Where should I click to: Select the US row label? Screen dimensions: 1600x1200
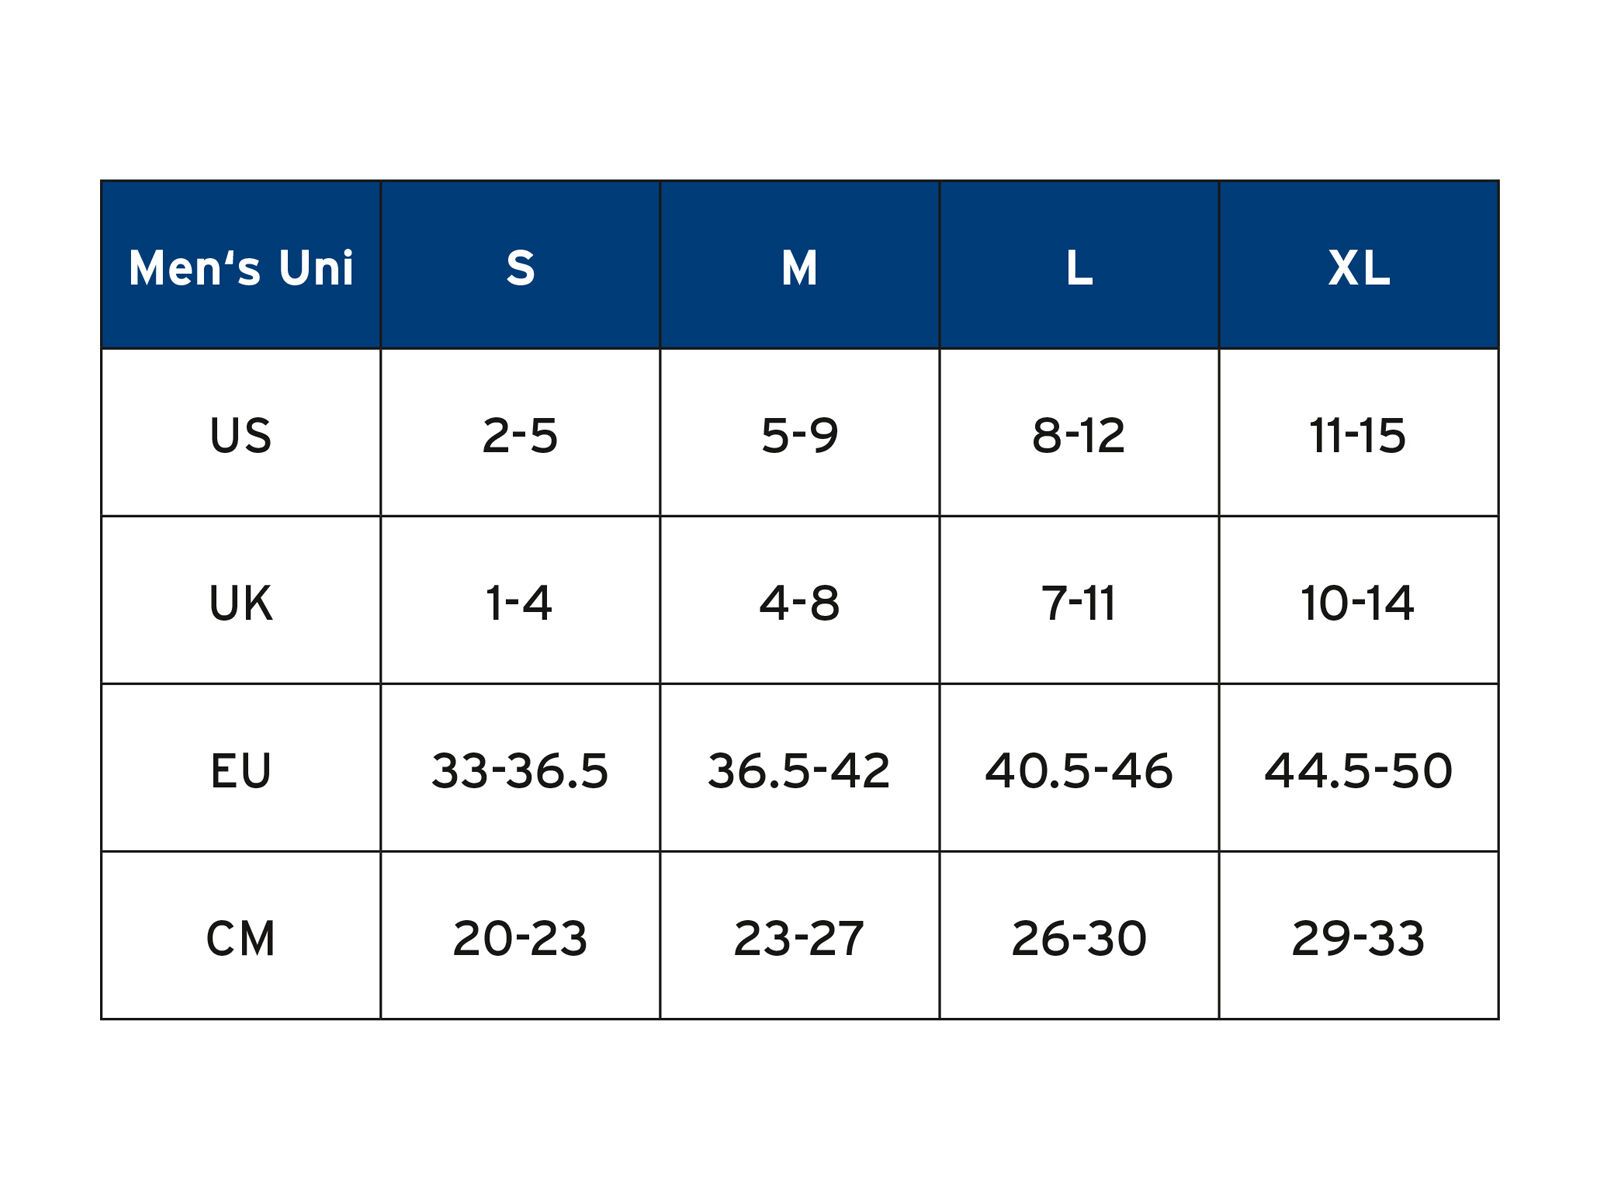240,435
